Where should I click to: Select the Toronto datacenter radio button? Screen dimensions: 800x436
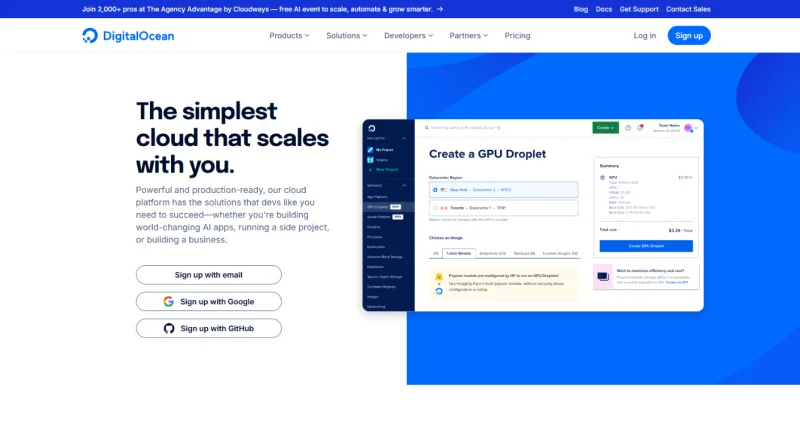pos(435,208)
